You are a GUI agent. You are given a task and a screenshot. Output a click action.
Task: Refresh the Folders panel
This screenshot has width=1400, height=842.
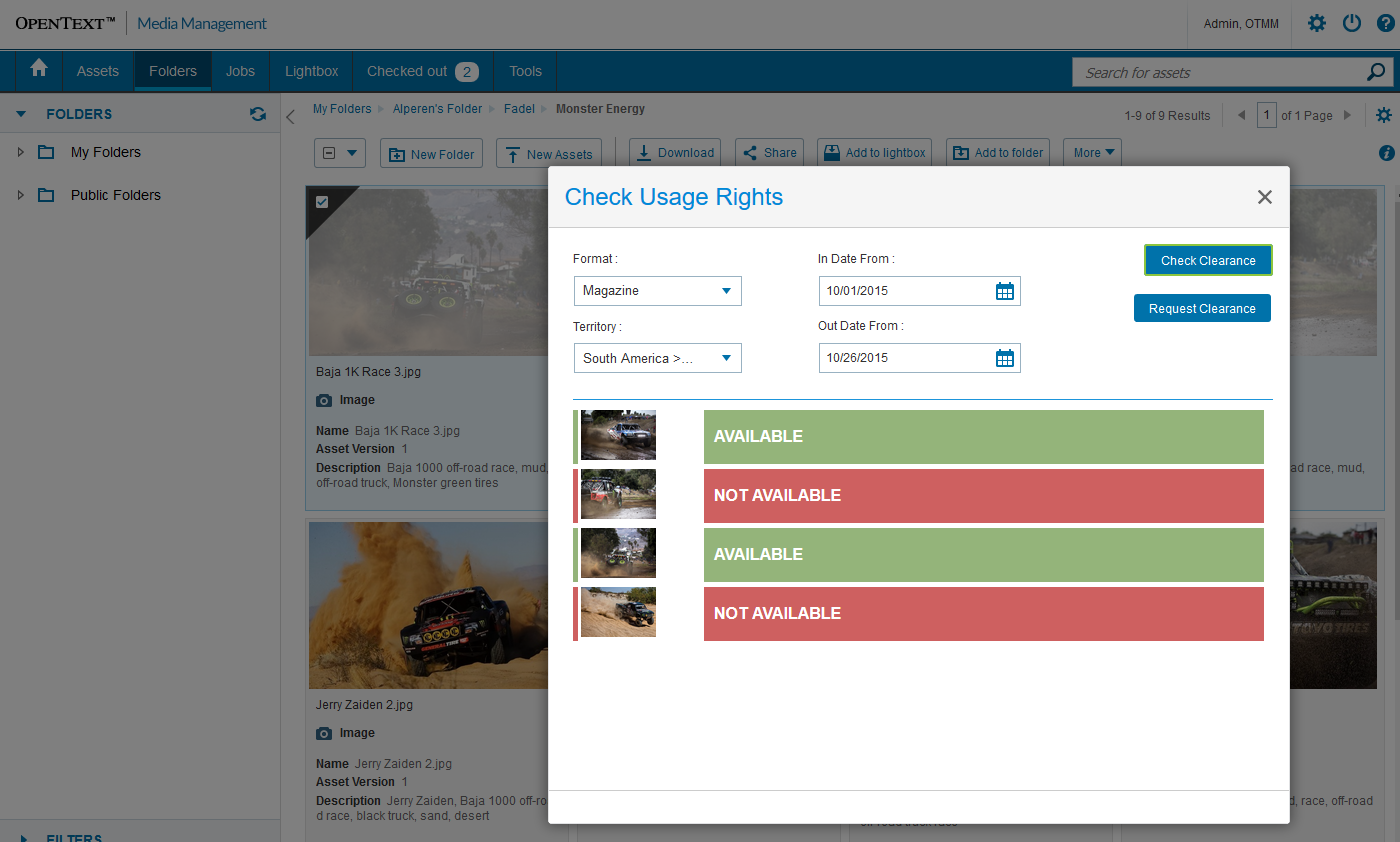tap(258, 114)
